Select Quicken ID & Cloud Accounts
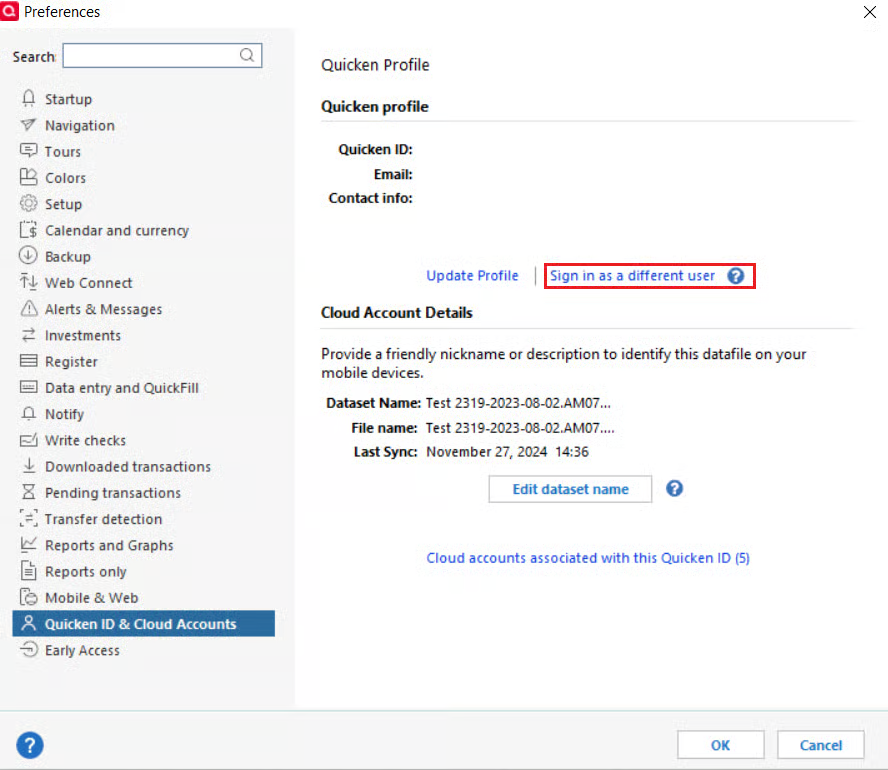Image resolution: width=888 pixels, height=770 pixels. 143,623
